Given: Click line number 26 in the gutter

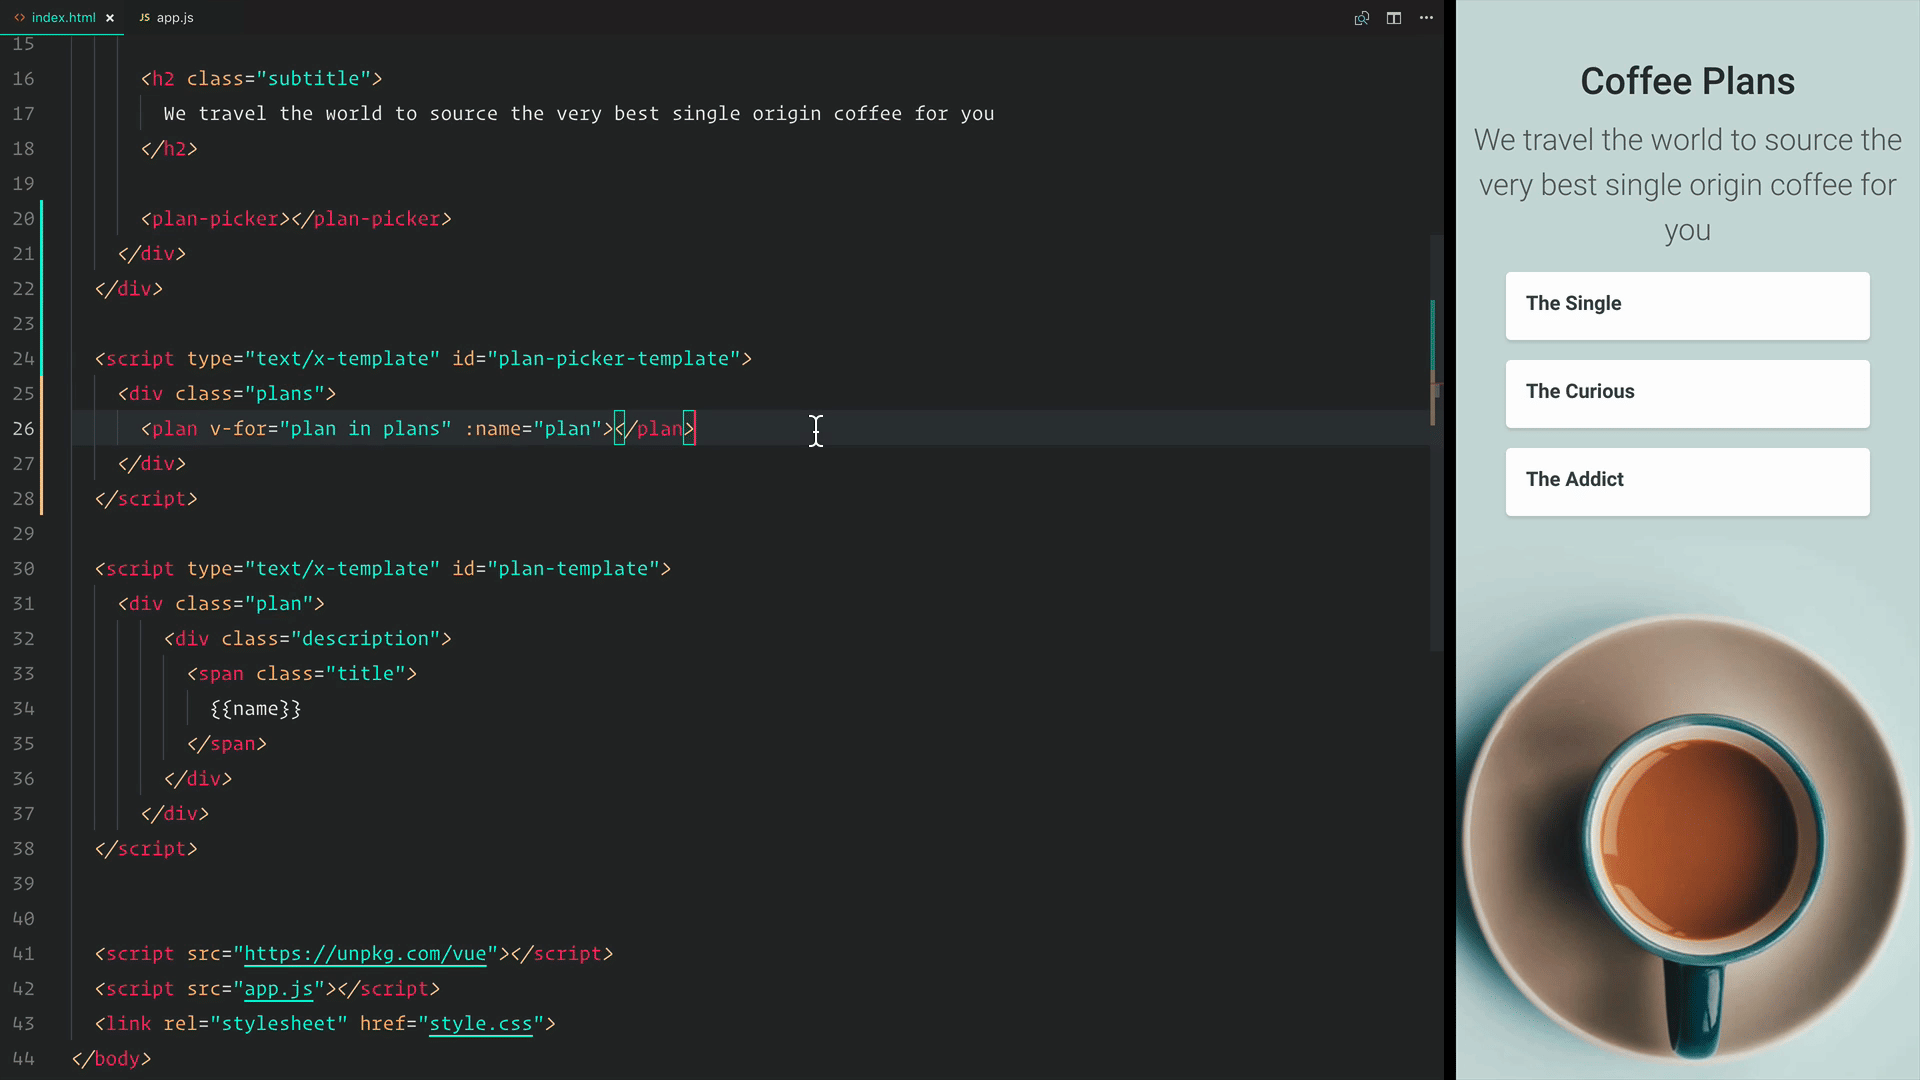Looking at the screenshot, I should click(x=23, y=429).
